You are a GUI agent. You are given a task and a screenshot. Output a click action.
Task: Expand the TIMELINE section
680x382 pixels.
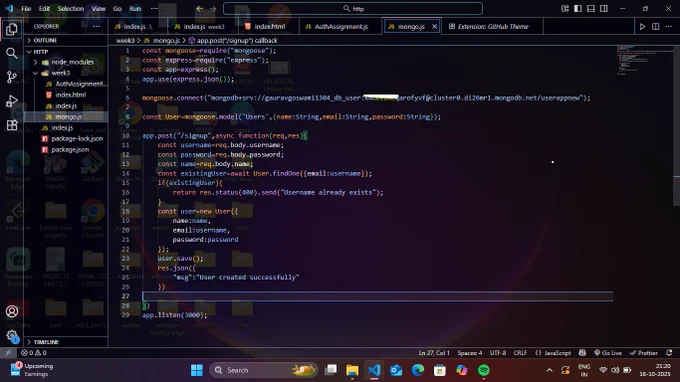click(x=66, y=342)
